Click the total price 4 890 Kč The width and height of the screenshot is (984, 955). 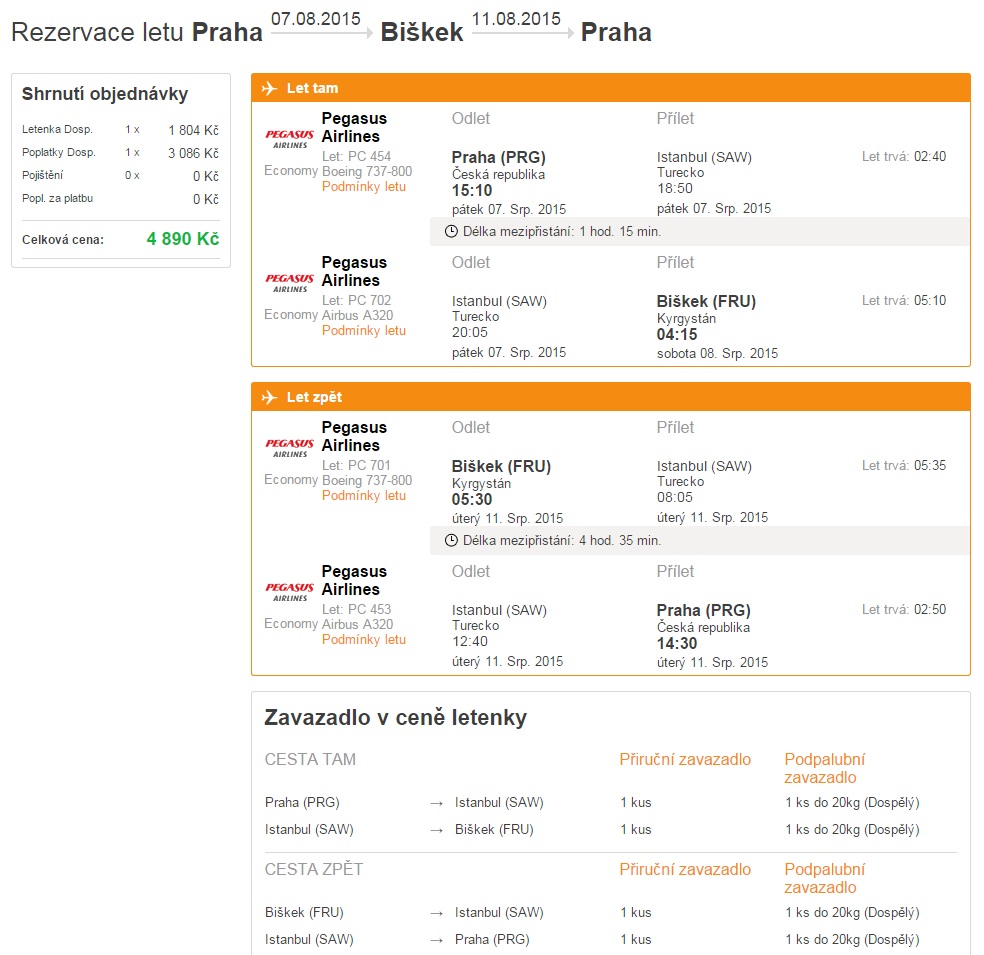coord(183,239)
